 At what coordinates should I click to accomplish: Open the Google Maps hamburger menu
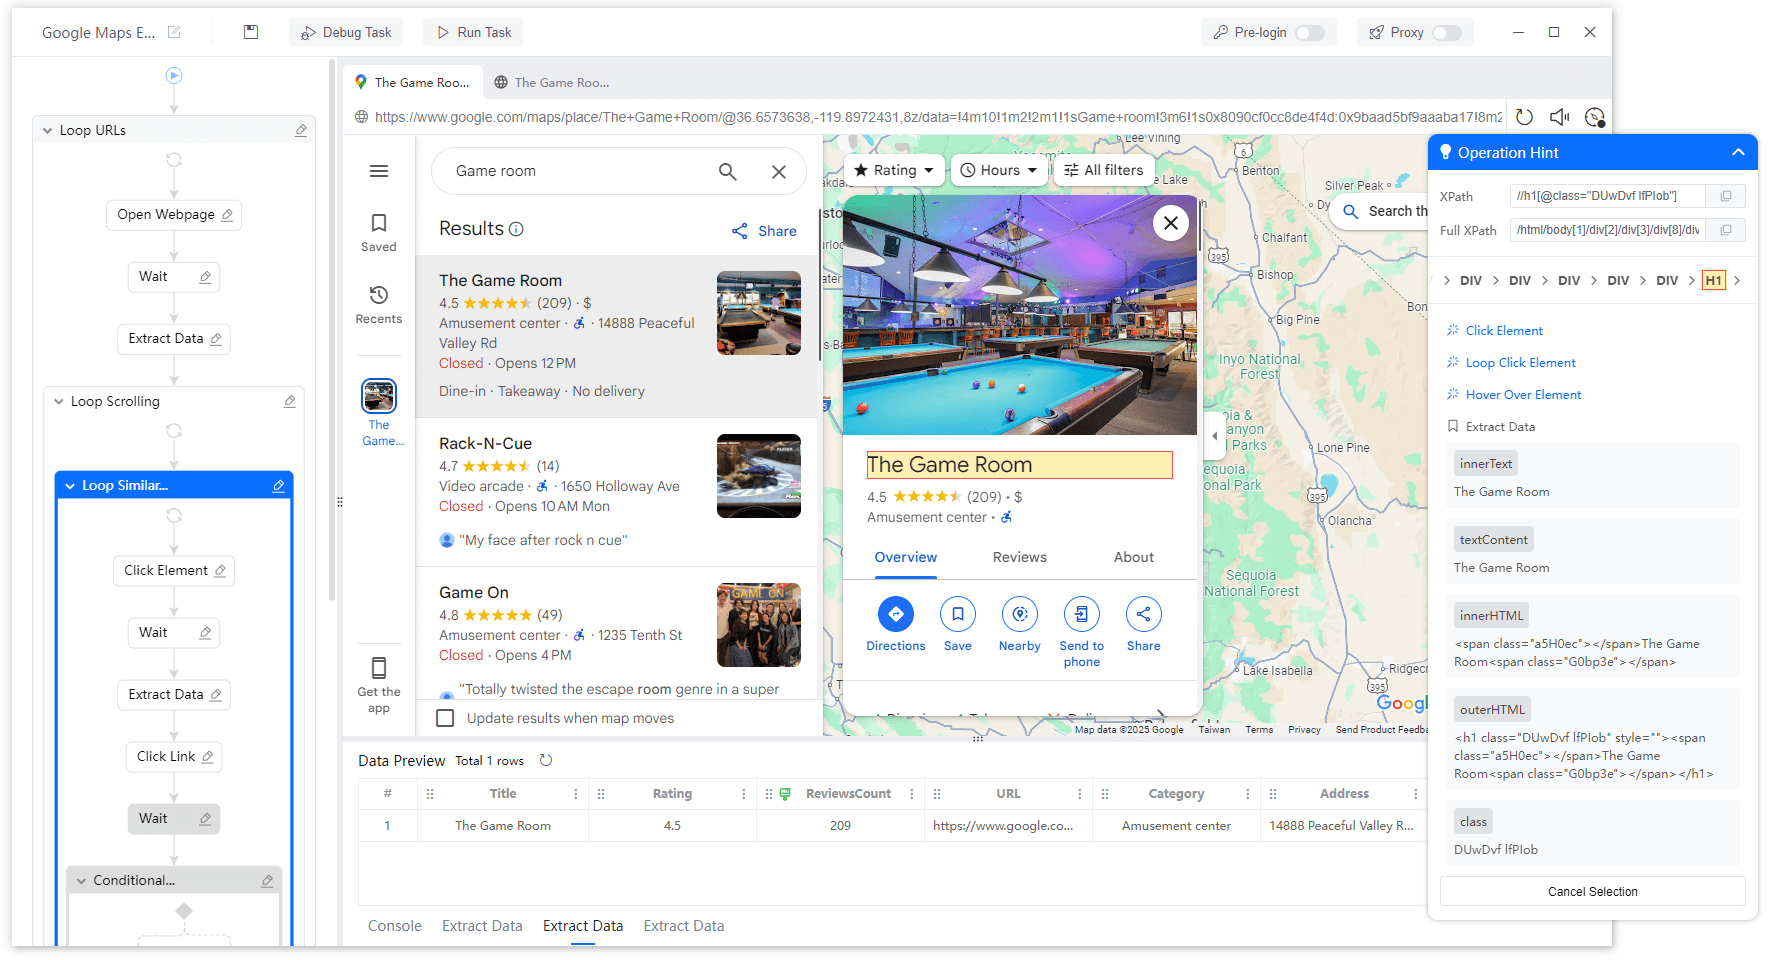click(379, 171)
